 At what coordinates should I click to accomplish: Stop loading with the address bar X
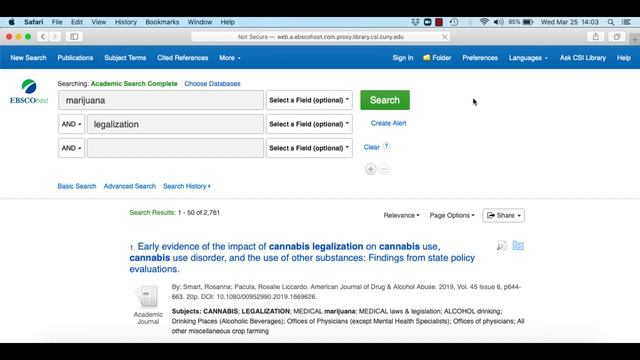(x=444, y=37)
